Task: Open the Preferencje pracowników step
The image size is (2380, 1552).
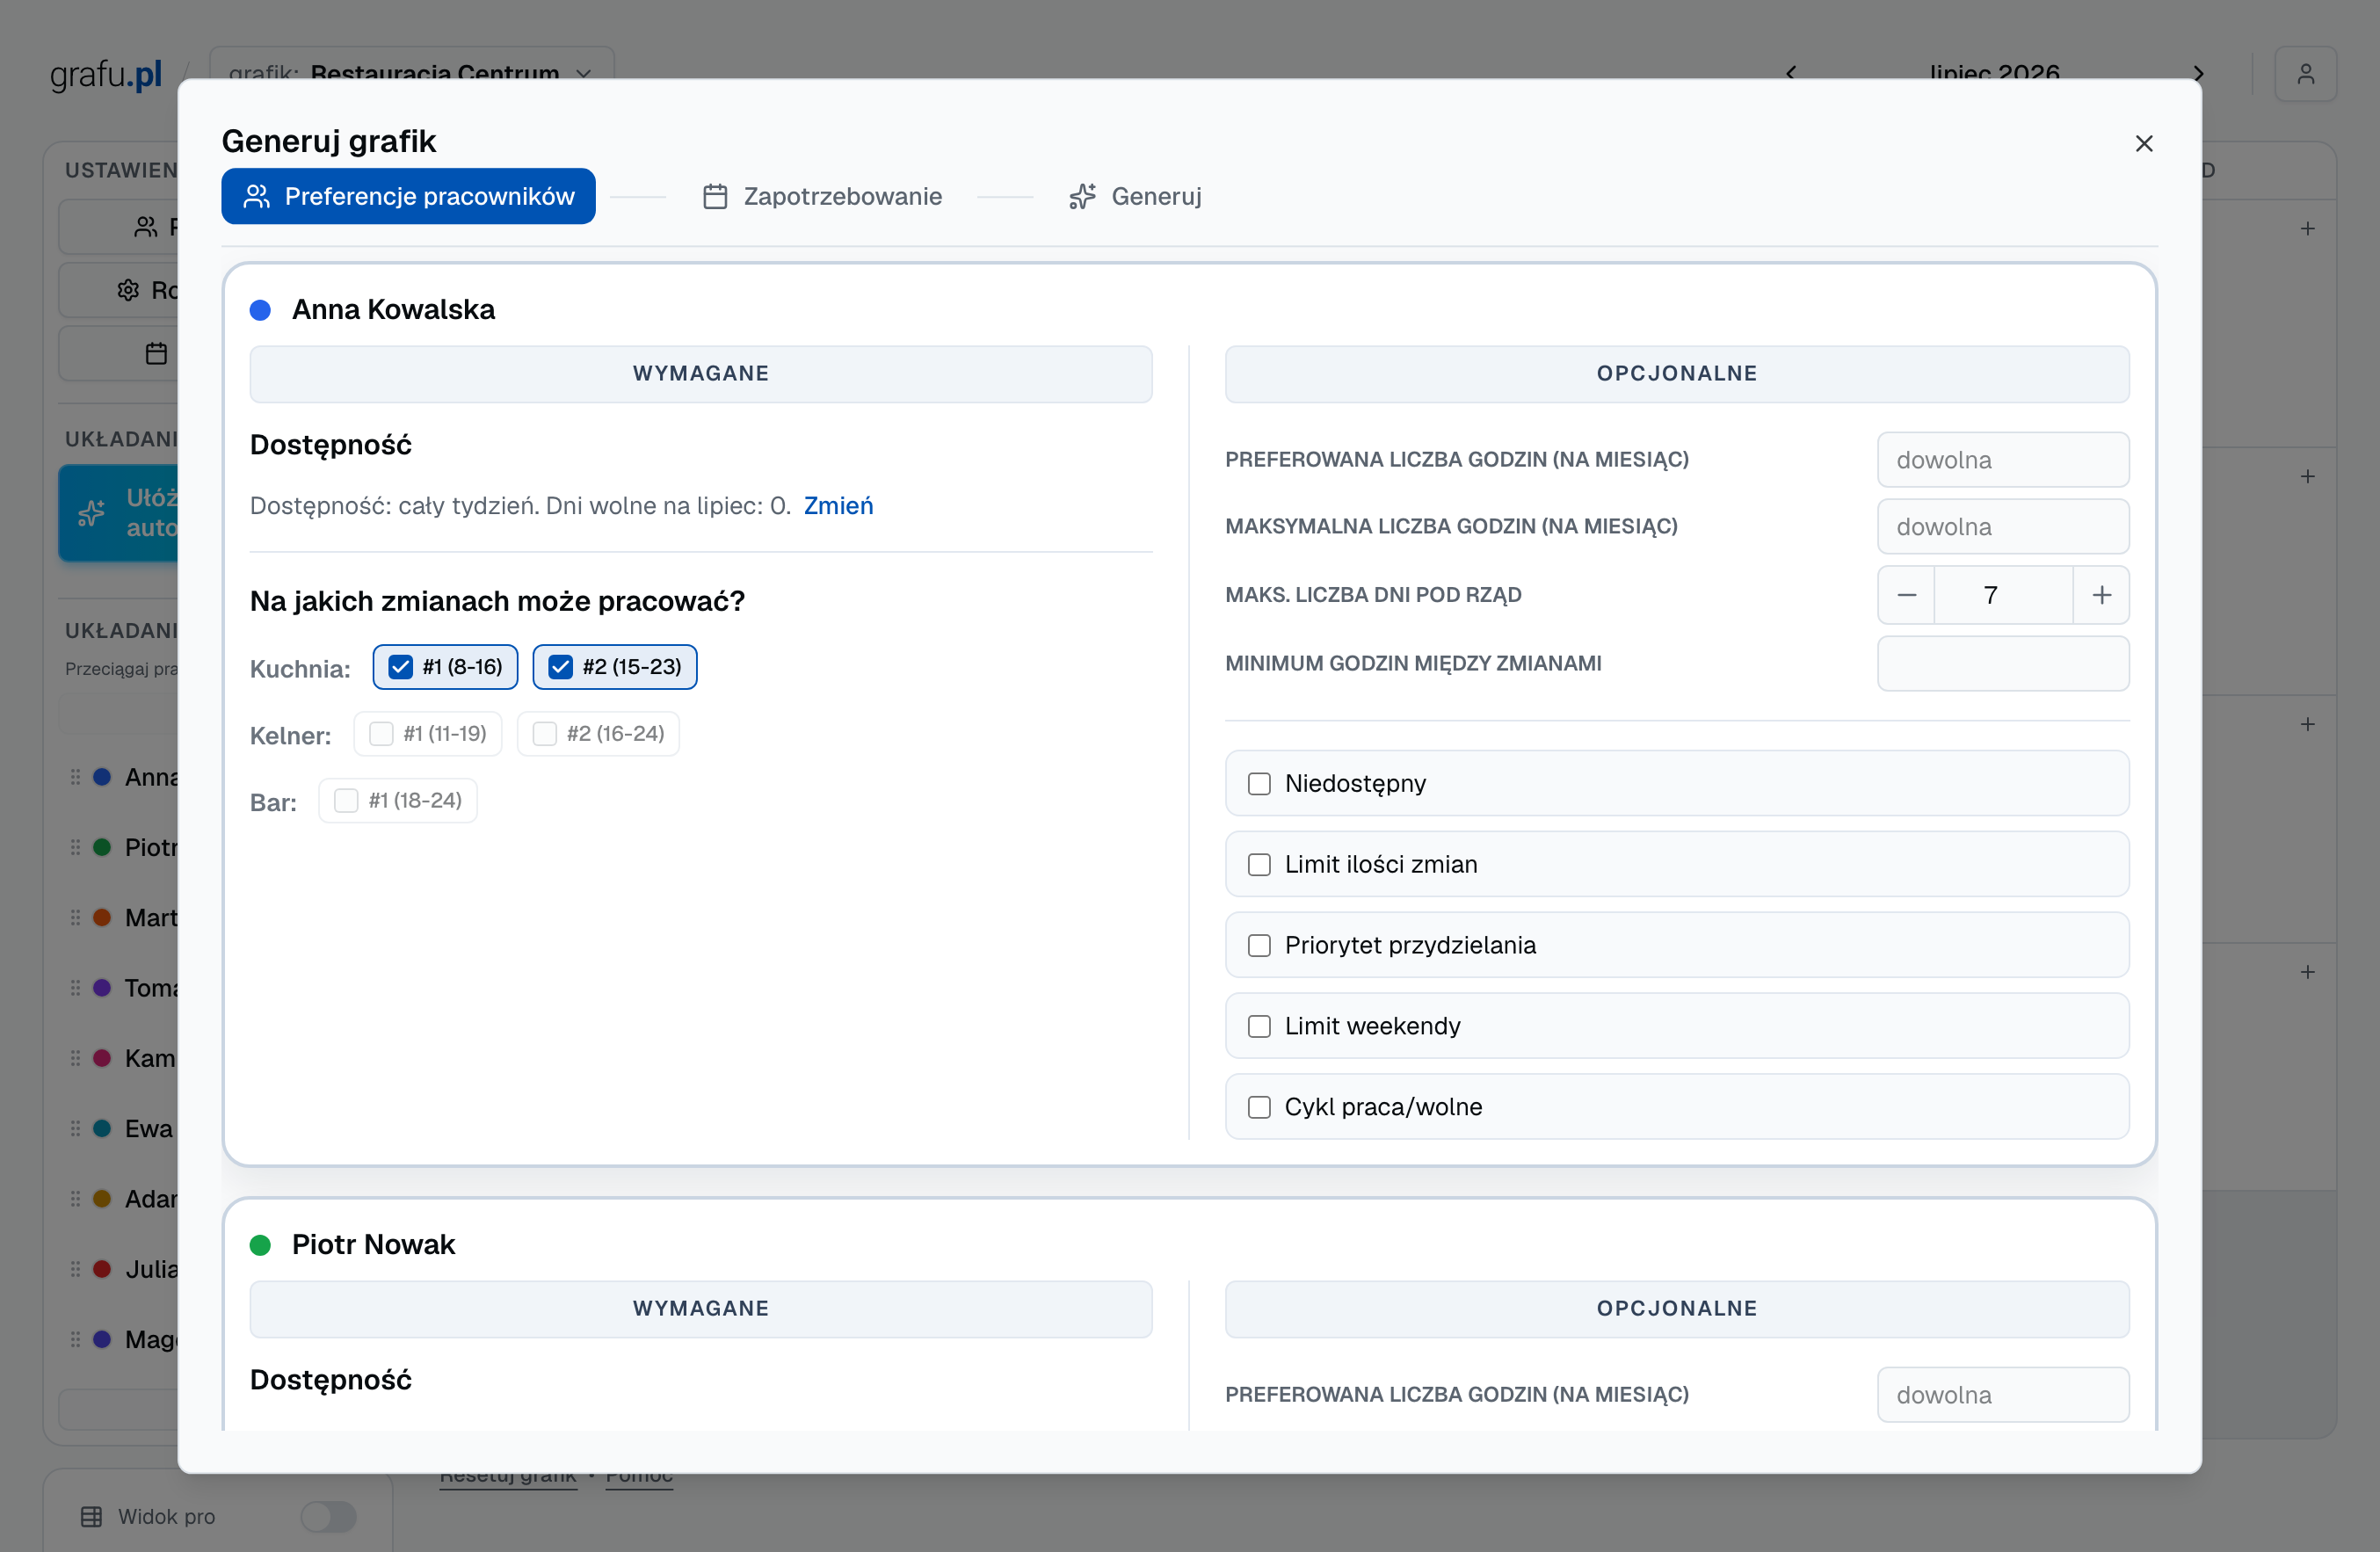Action: 408,196
